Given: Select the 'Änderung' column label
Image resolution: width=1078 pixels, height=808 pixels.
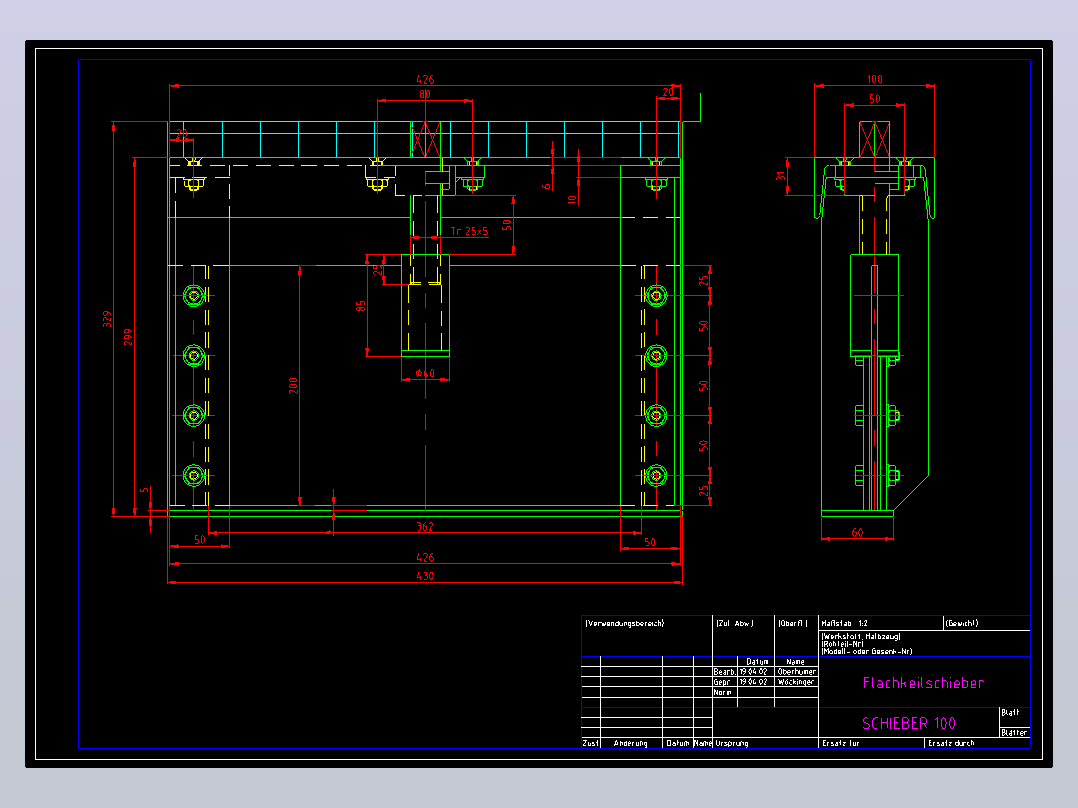Looking at the screenshot, I should 630,743.
